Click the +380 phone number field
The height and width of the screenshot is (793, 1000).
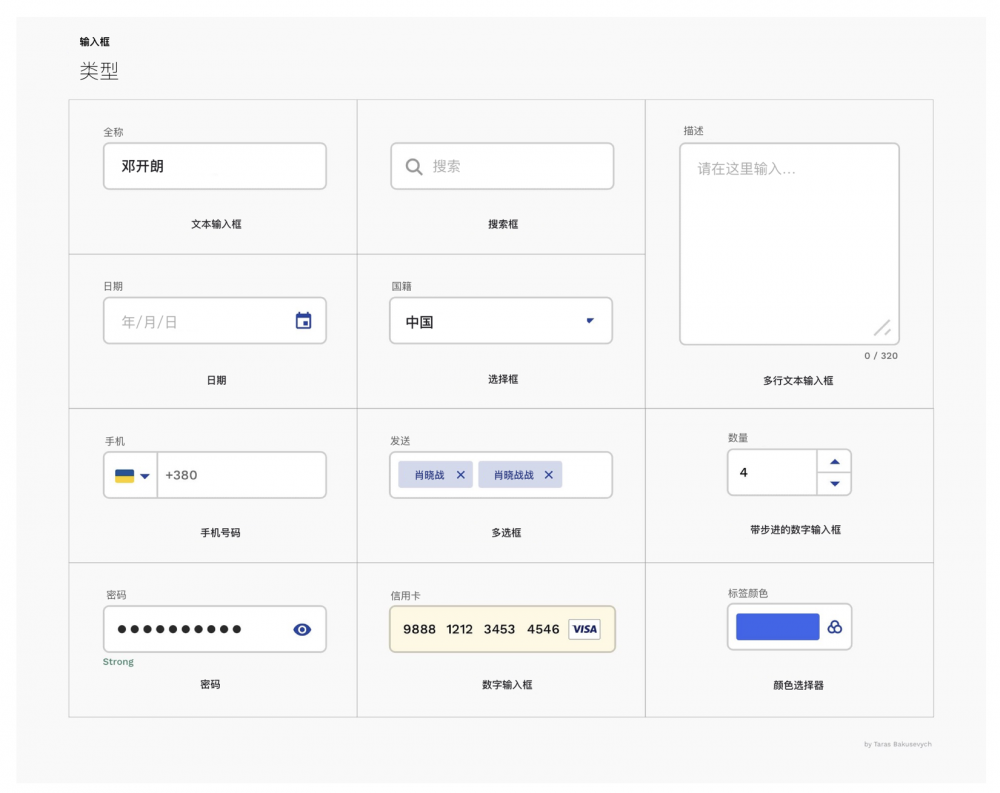tap(240, 475)
